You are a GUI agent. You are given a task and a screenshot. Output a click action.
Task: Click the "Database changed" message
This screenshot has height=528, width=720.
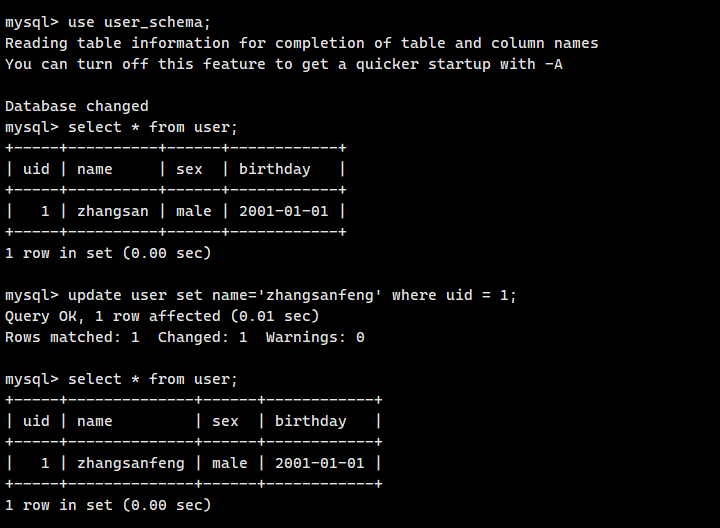click(x=77, y=106)
